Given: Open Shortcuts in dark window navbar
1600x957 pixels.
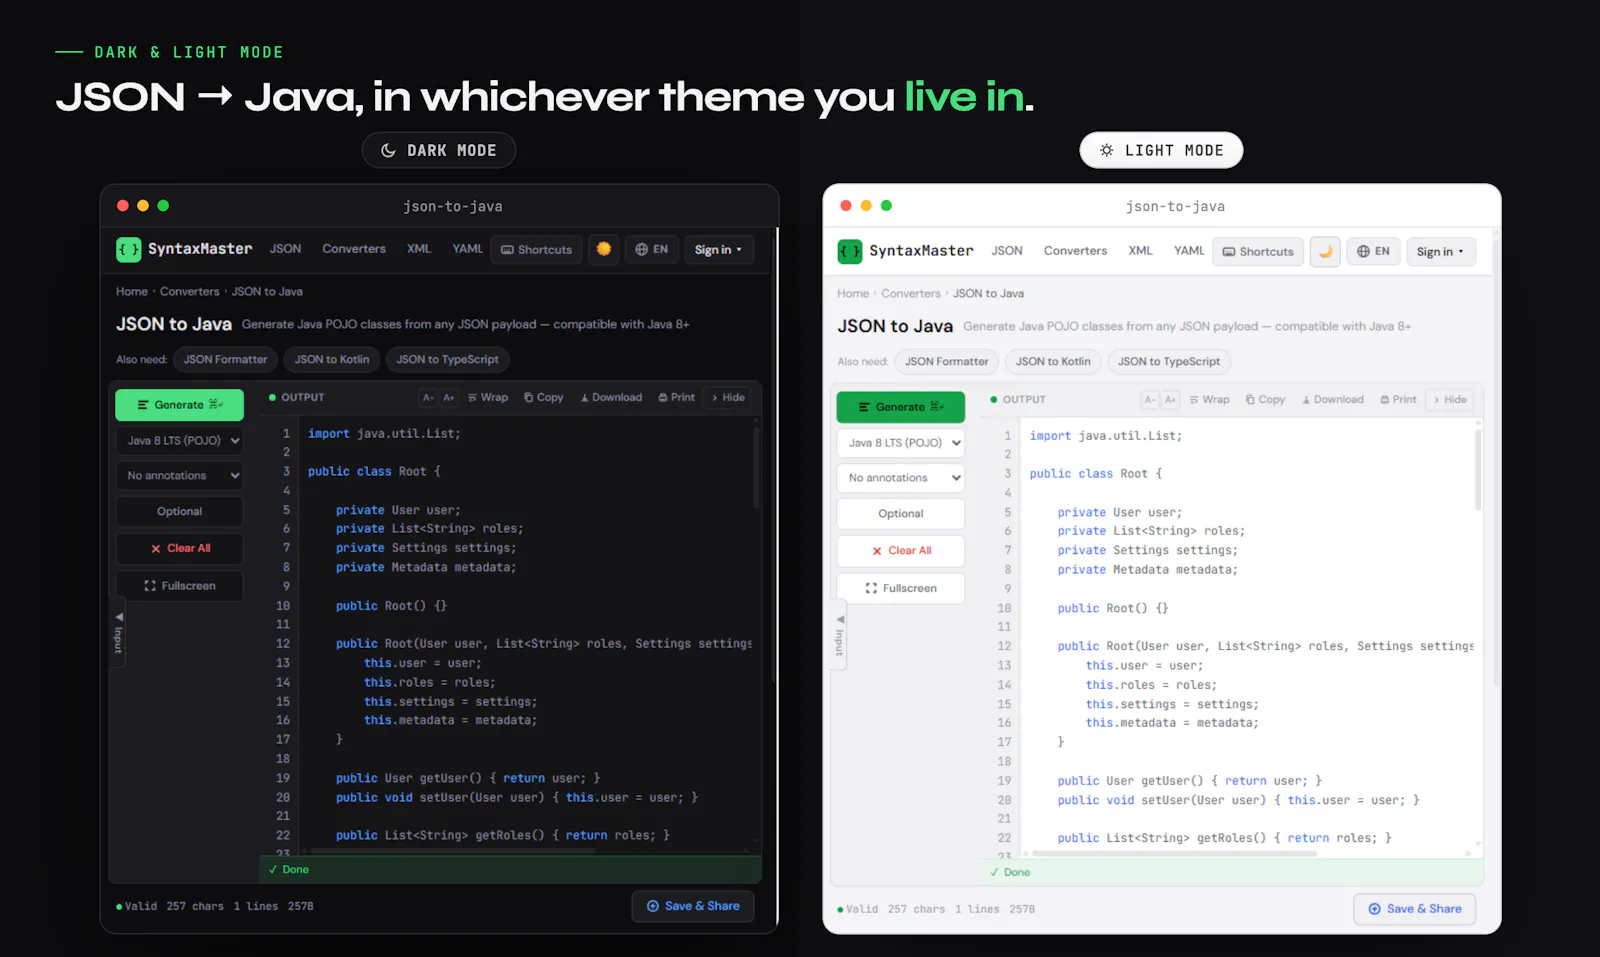Looking at the screenshot, I should 537,249.
